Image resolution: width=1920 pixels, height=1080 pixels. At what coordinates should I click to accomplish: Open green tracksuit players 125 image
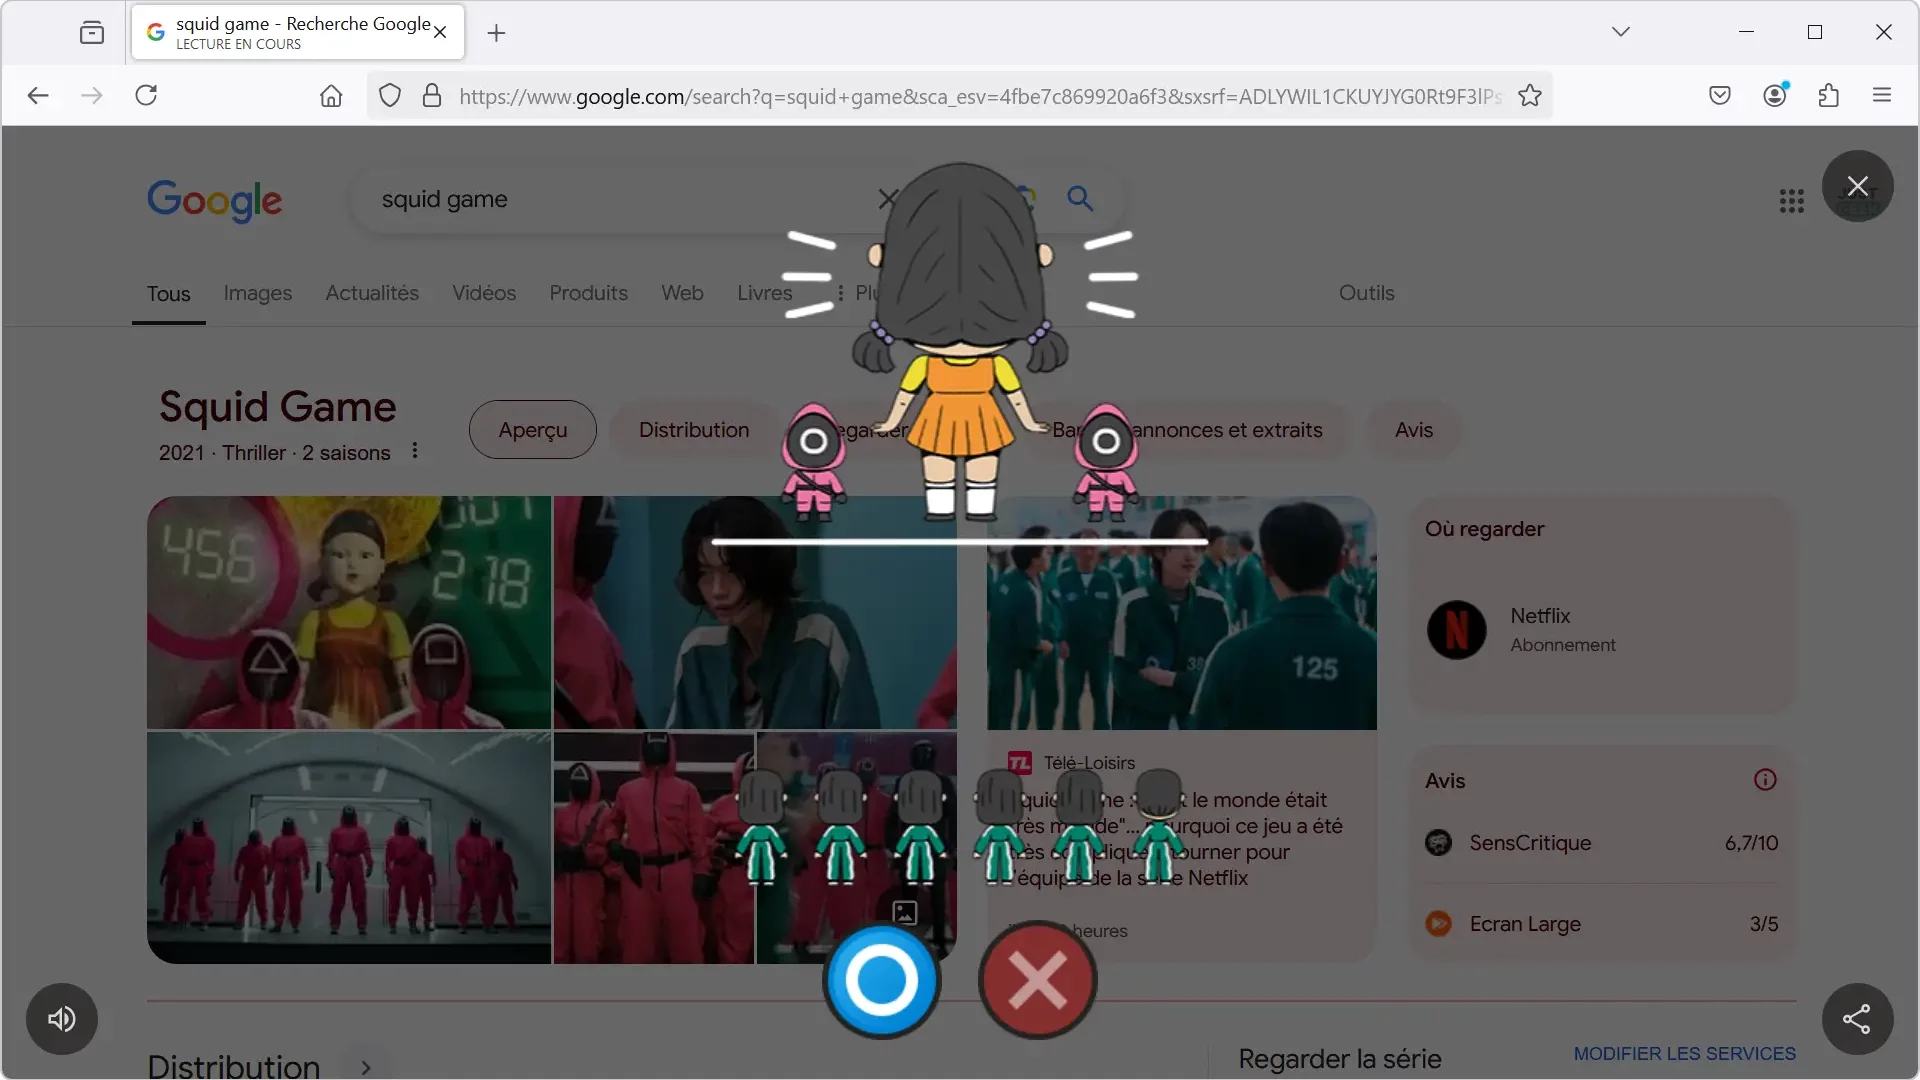[1181, 612]
